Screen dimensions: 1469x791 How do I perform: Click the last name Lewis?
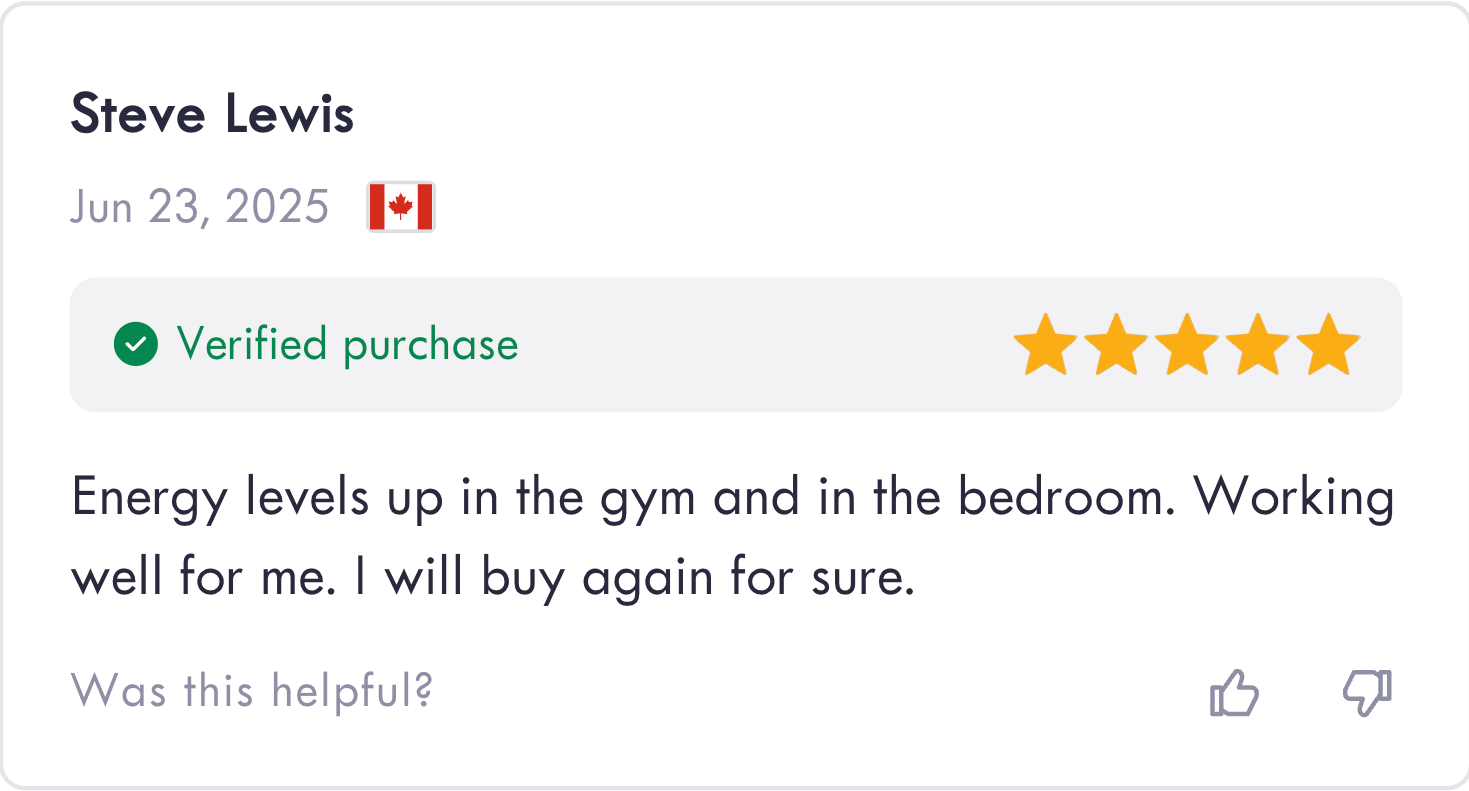(289, 115)
